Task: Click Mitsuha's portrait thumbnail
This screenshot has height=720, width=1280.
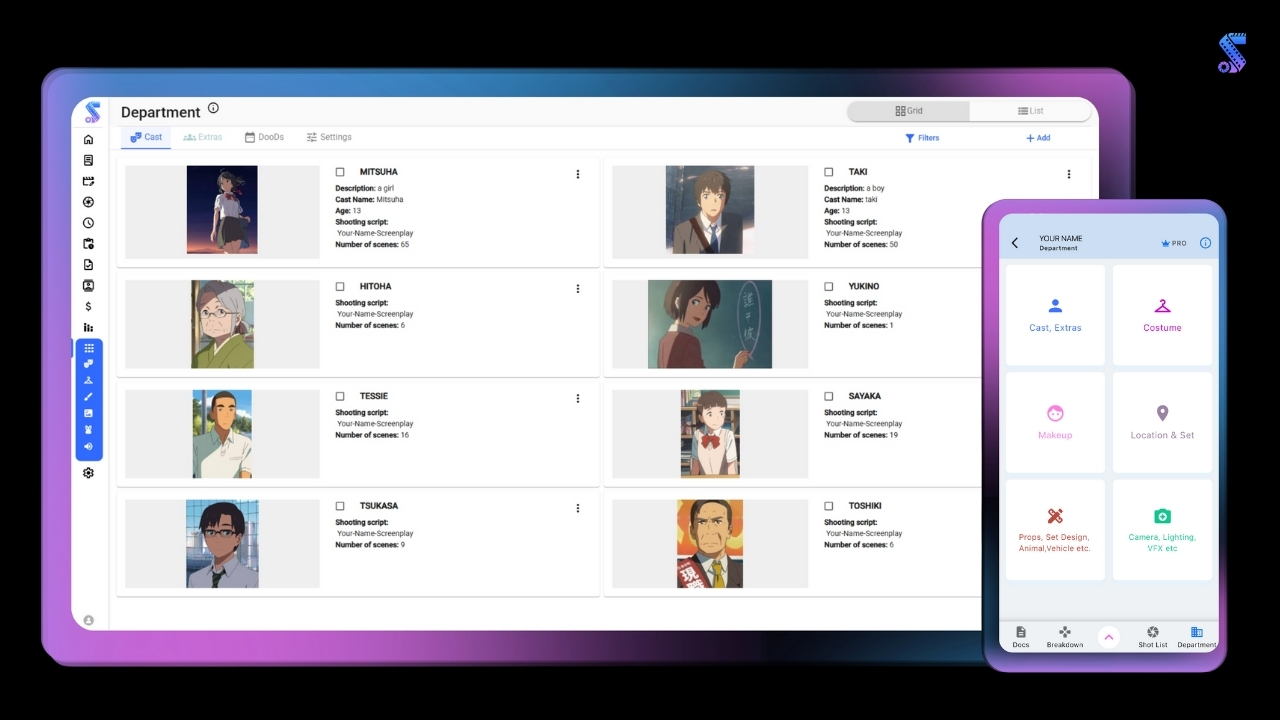Action: coord(222,210)
